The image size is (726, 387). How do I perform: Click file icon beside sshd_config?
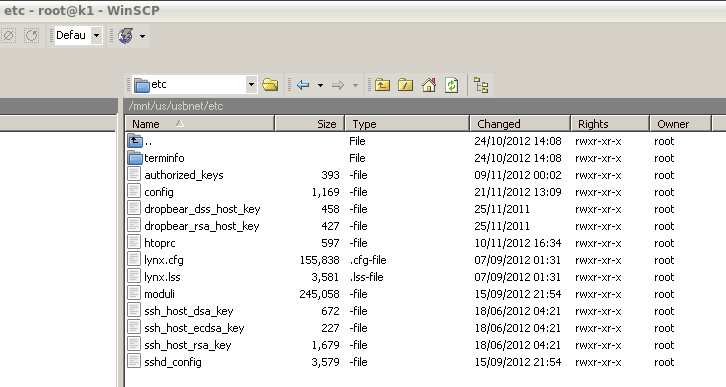pyautogui.click(x=134, y=362)
